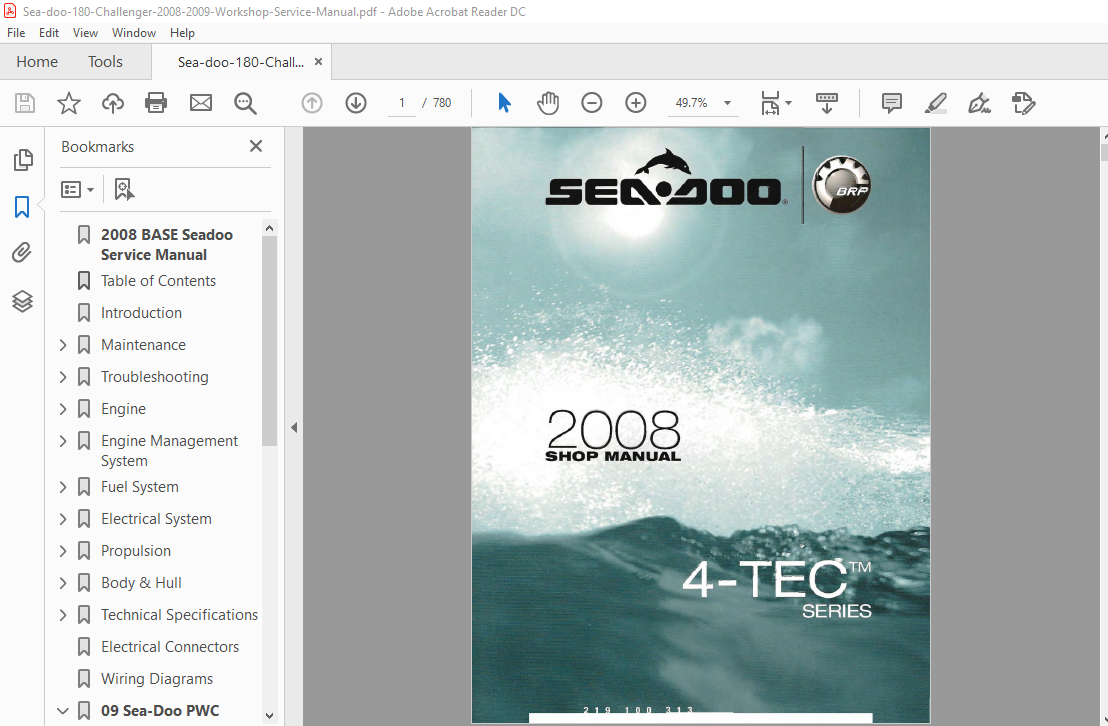Click the rotate/share page icon in toolbar
1108x726 pixels.
[1023, 103]
